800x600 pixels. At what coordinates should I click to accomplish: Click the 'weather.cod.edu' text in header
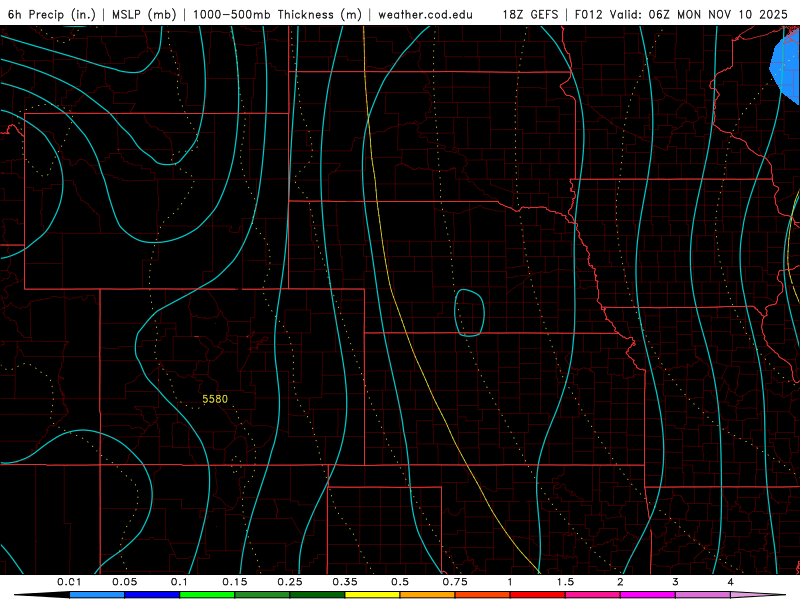[426, 14]
